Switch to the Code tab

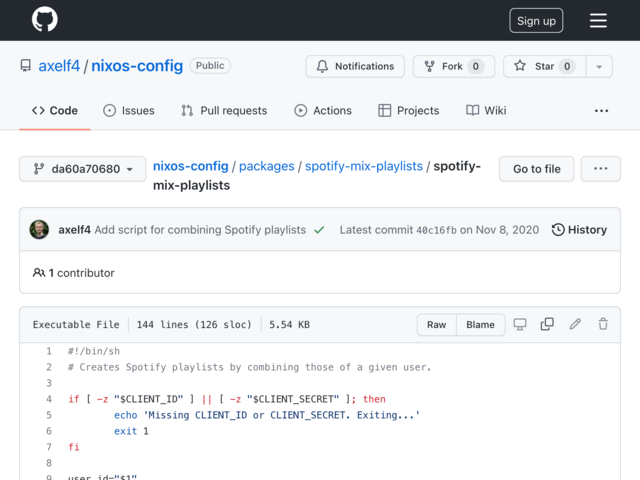click(x=55, y=111)
